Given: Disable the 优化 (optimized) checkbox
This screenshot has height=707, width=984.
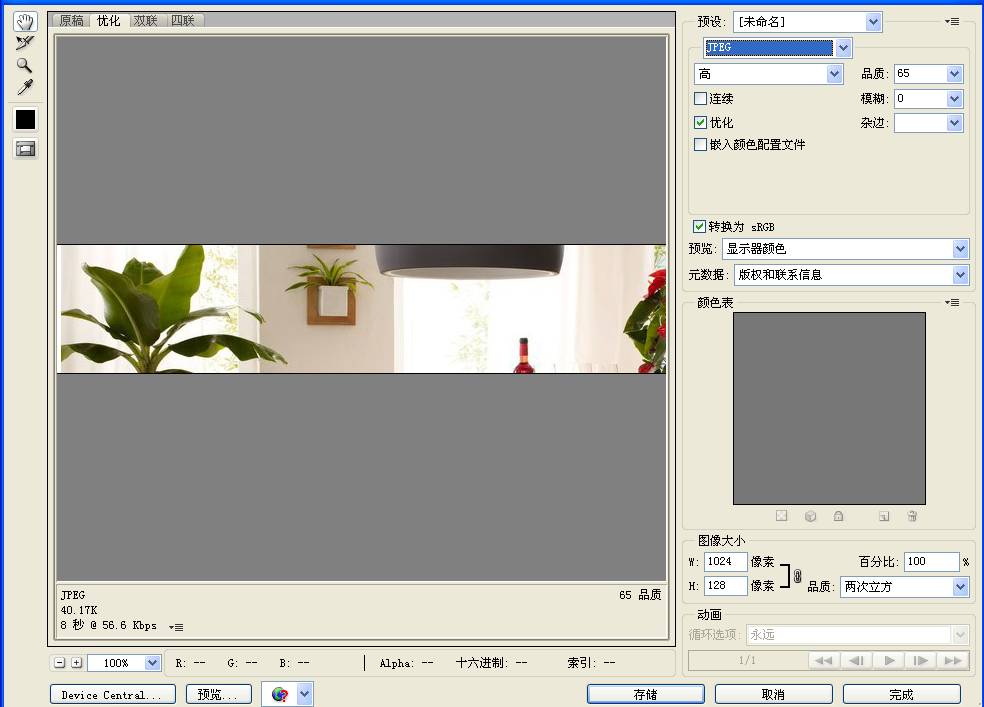Looking at the screenshot, I should (x=700, y=122).
